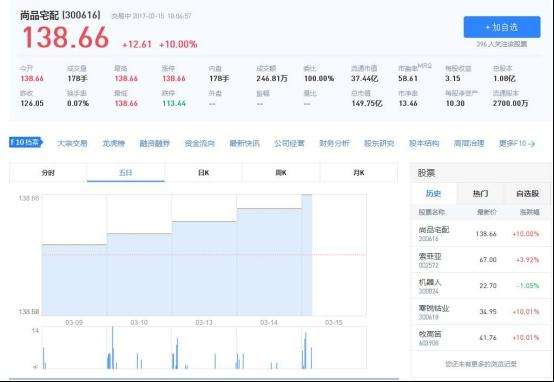Image resolution: width=554 pixels, height=382 pixels.
Task: Click the 03-14 volume bars area
Action: click(x=269, y=348)
